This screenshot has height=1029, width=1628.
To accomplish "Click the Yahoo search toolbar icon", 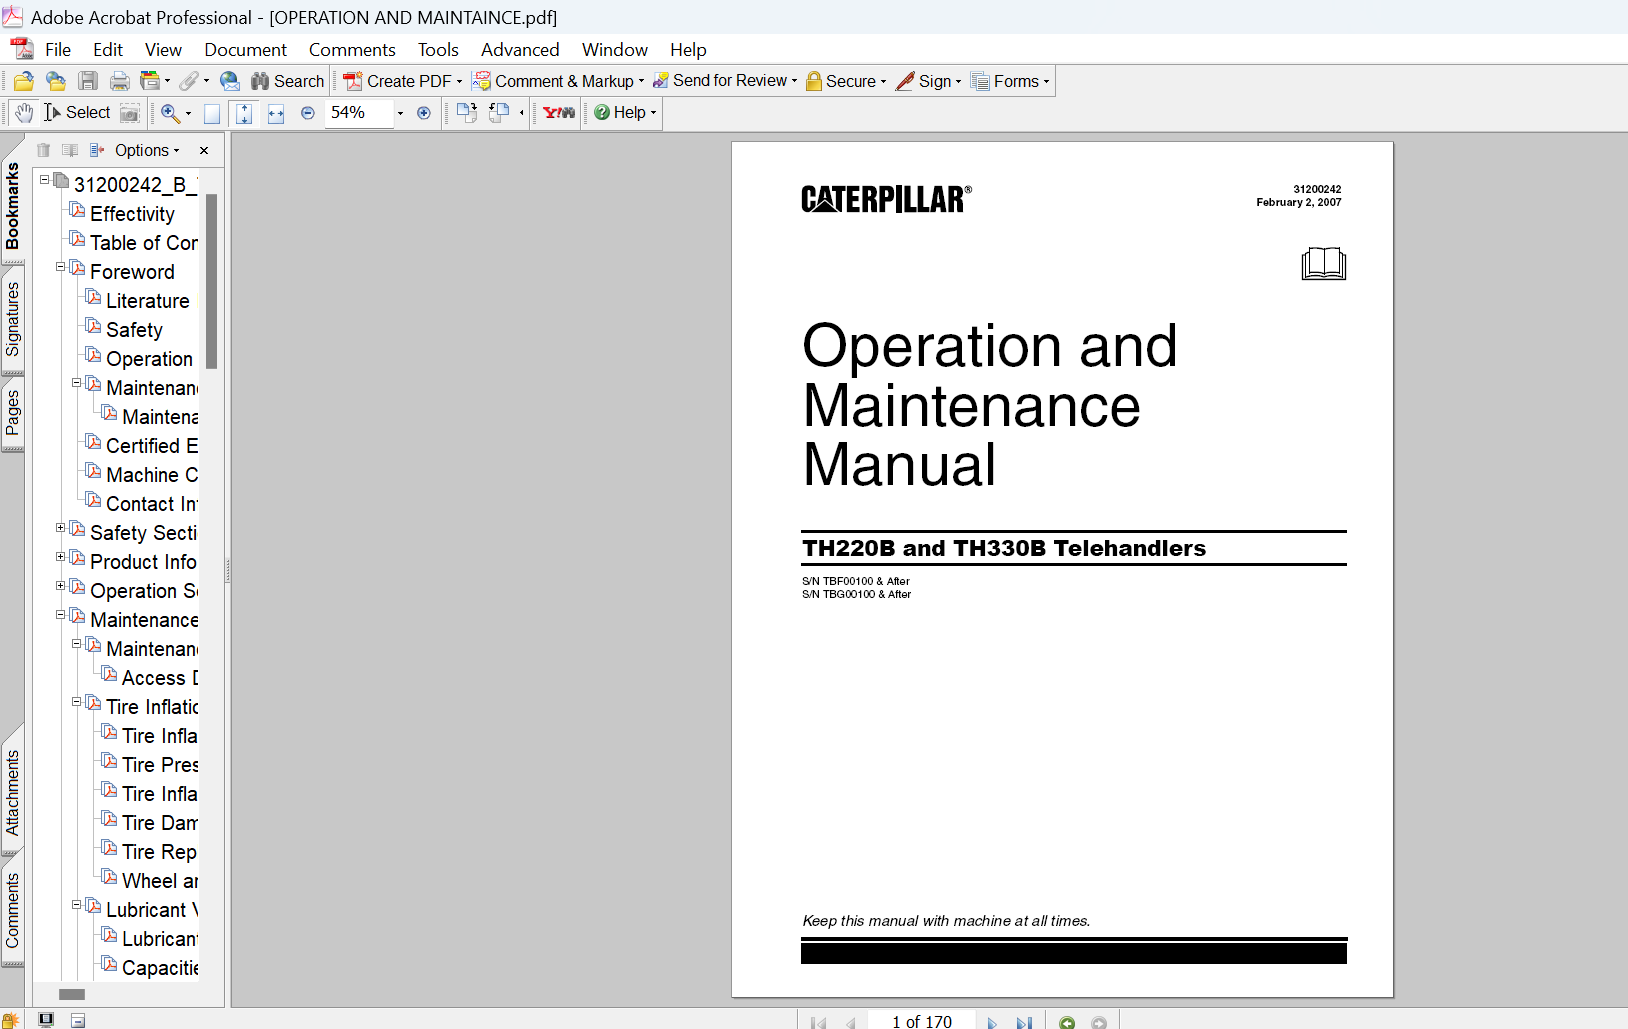I will coord(559,113).
